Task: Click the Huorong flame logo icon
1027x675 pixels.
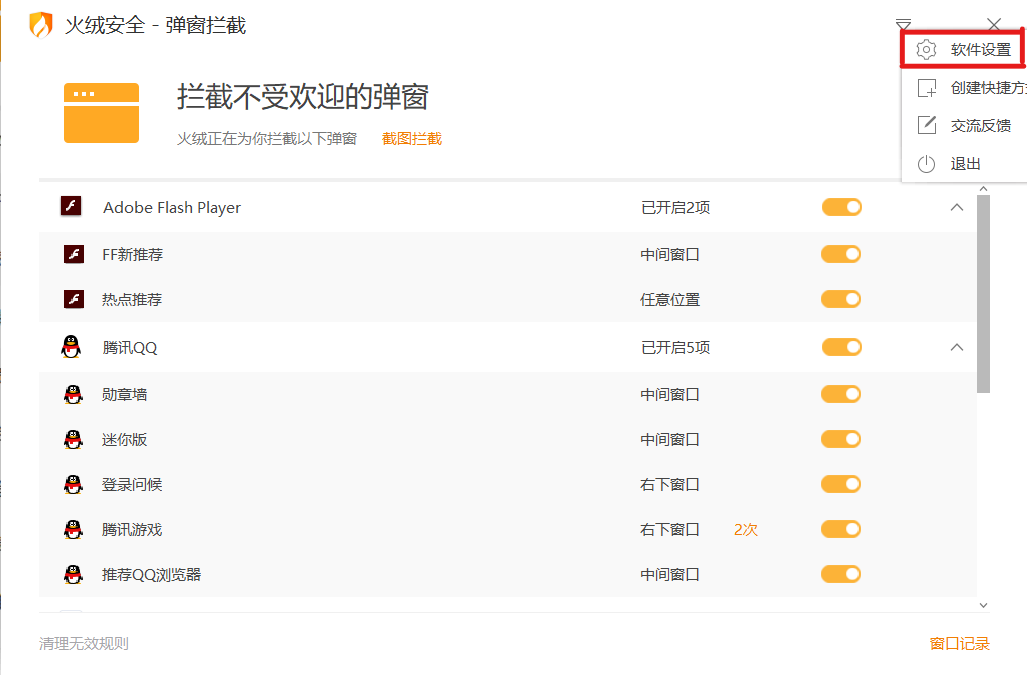Action: point(40,25)
